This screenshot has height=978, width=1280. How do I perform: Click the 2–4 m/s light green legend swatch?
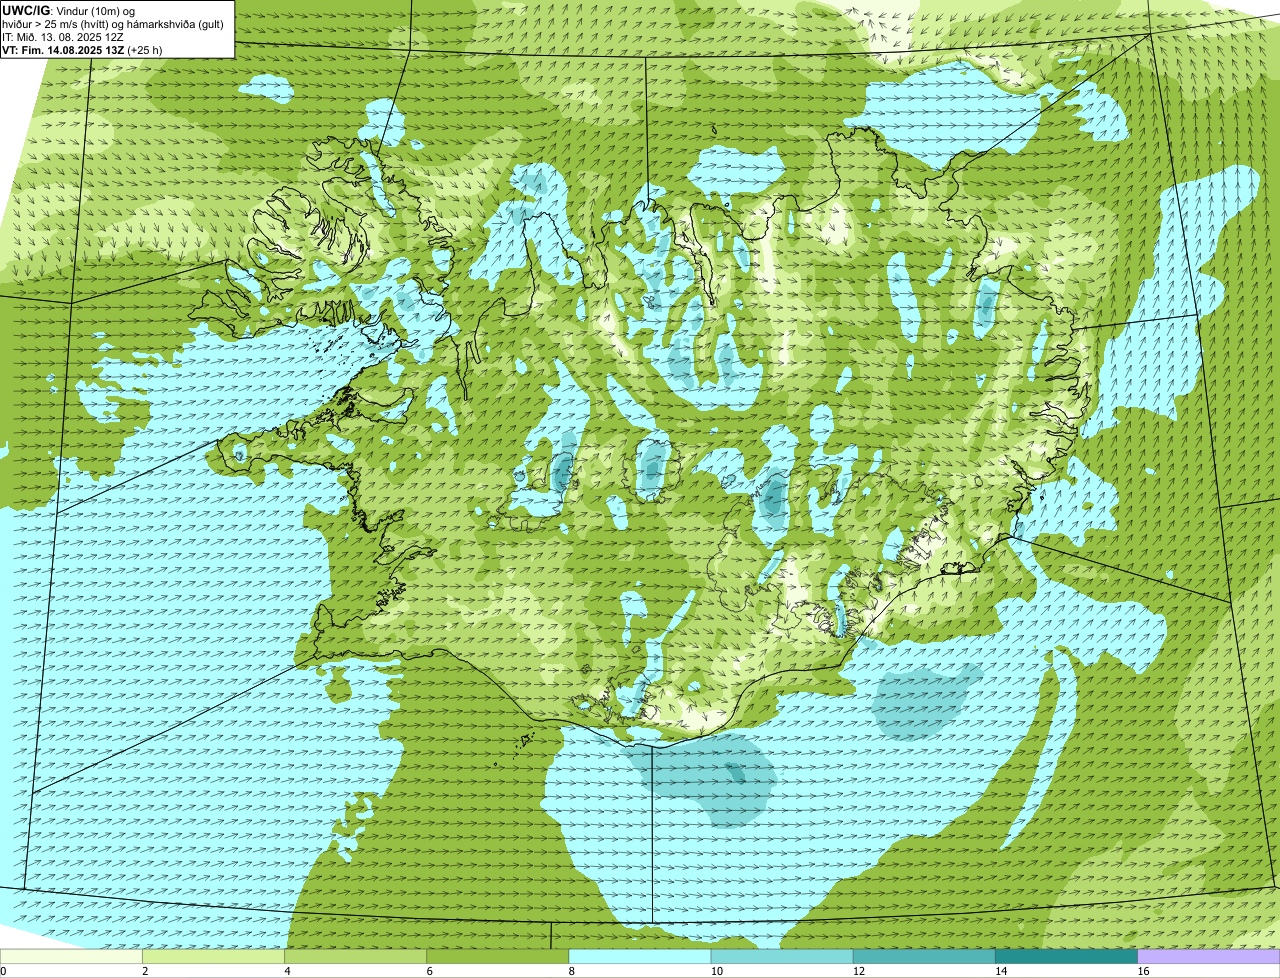click(214, 956)
